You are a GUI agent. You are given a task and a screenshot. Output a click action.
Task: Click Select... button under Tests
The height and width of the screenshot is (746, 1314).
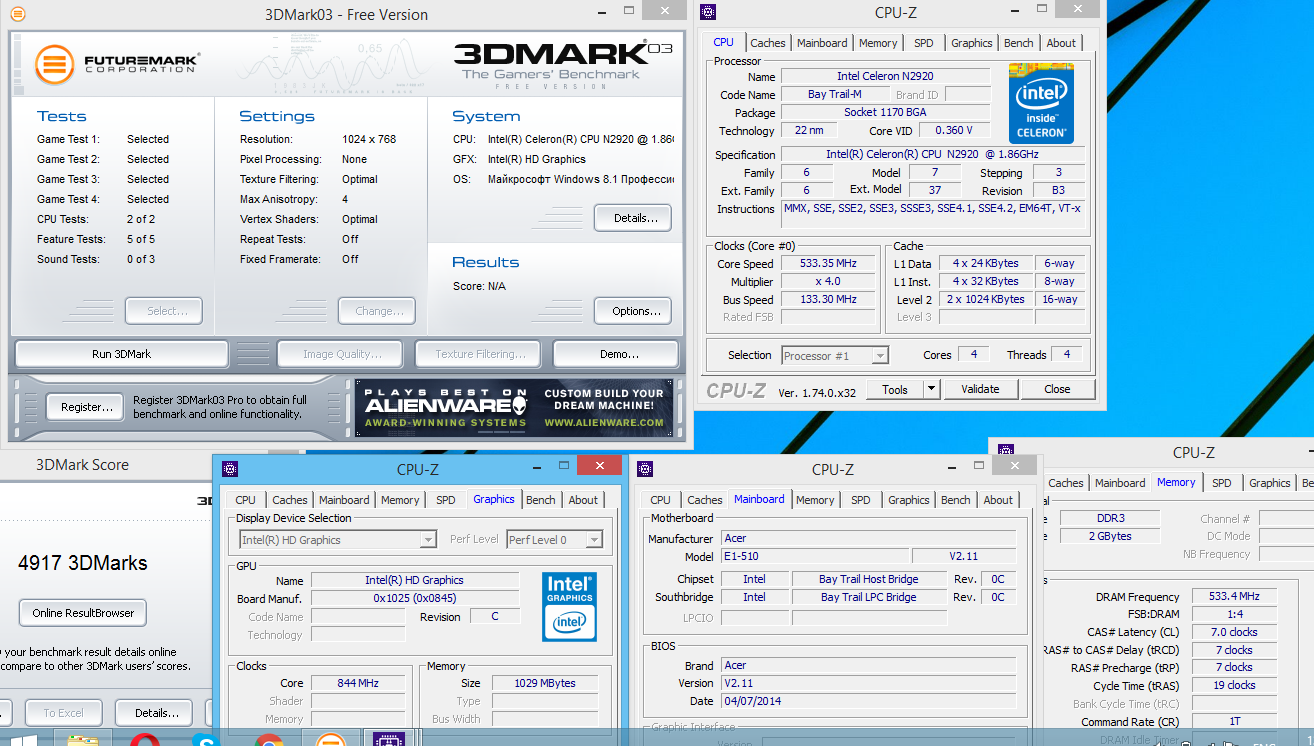tap(164, 311)
